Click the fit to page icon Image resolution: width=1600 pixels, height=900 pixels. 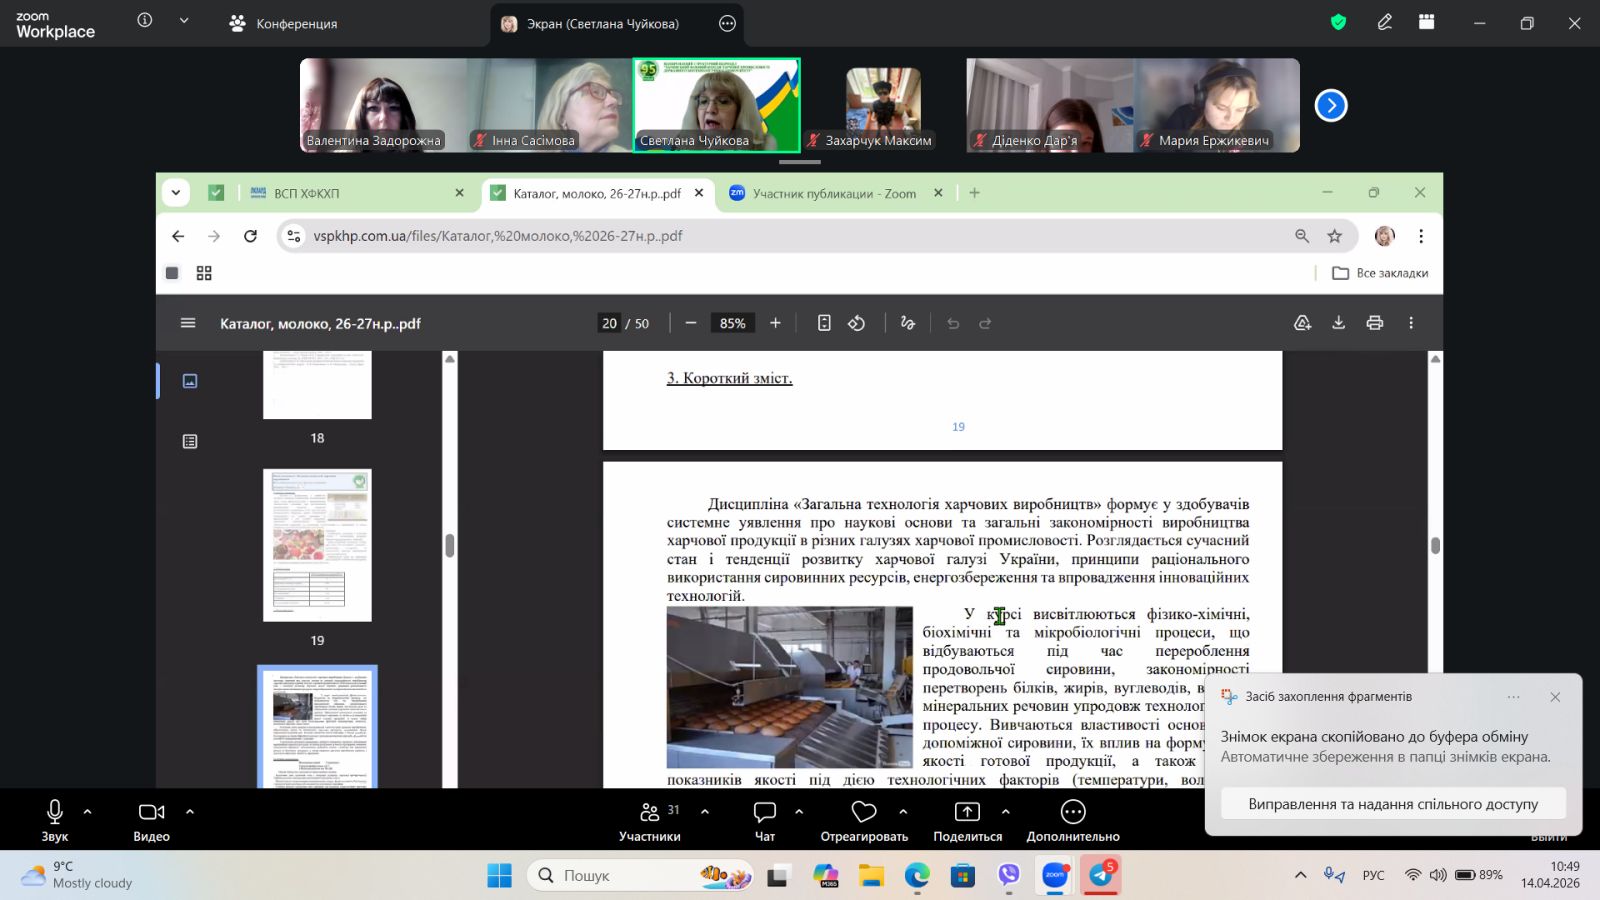coord(824,323)
